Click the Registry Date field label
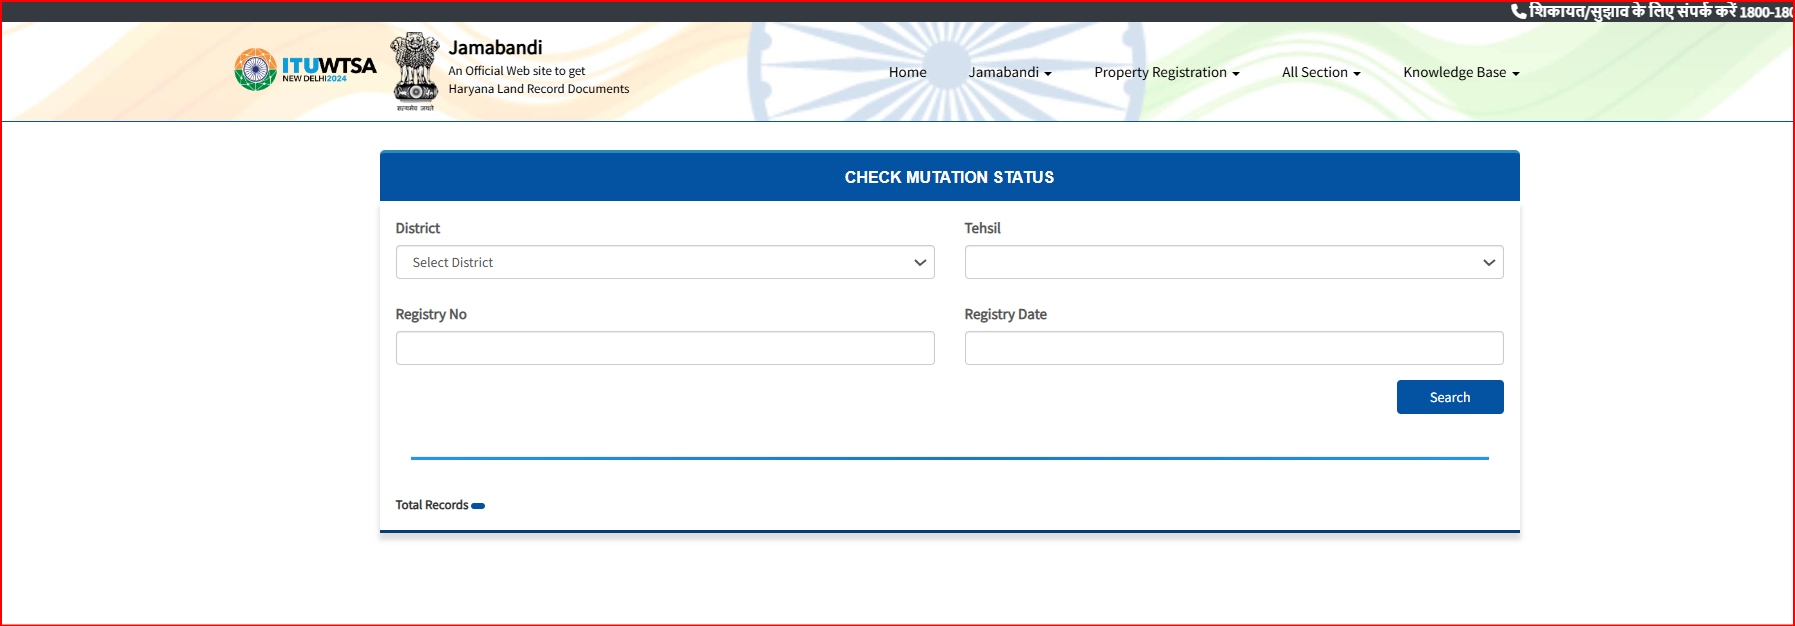 pyautogui.click(x=1005, y=314)
